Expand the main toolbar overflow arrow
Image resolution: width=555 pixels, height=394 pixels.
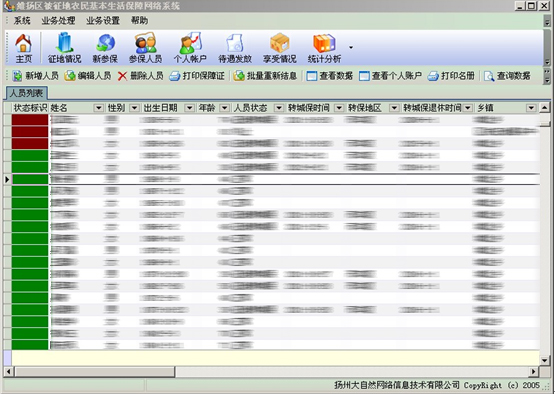tap(351, 47)
